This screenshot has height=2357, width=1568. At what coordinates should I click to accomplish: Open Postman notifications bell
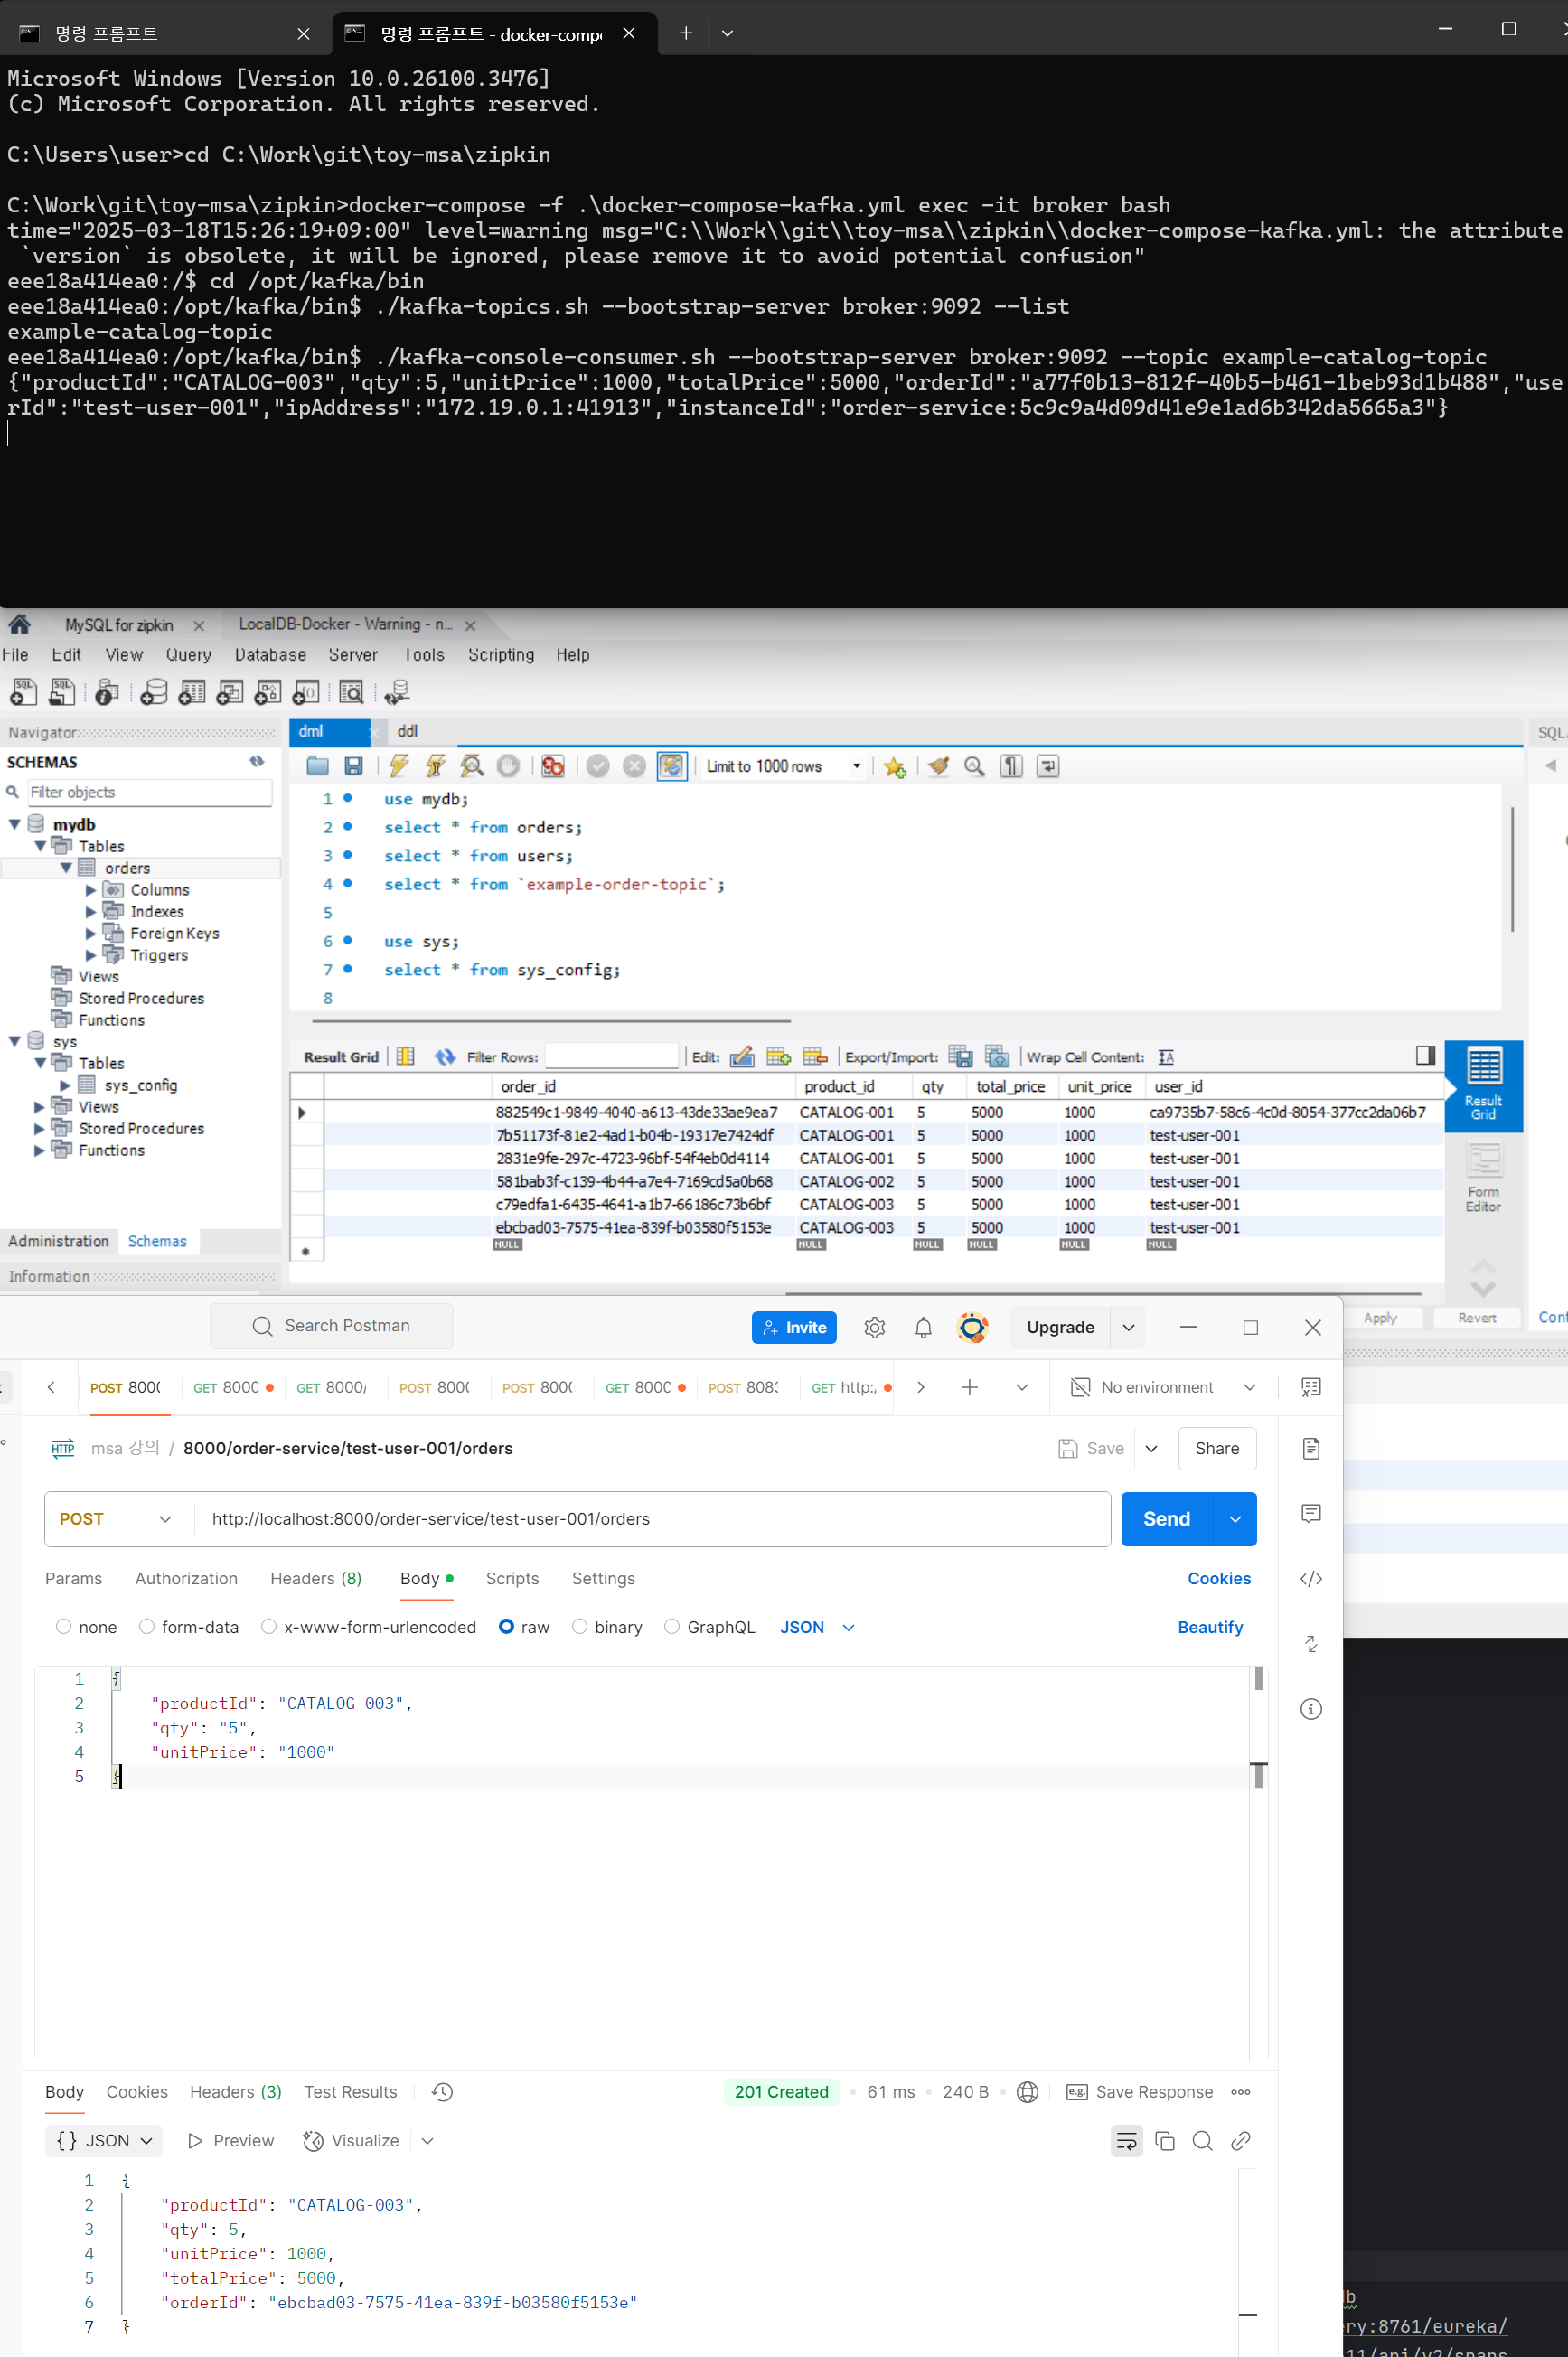point(923,1327)
